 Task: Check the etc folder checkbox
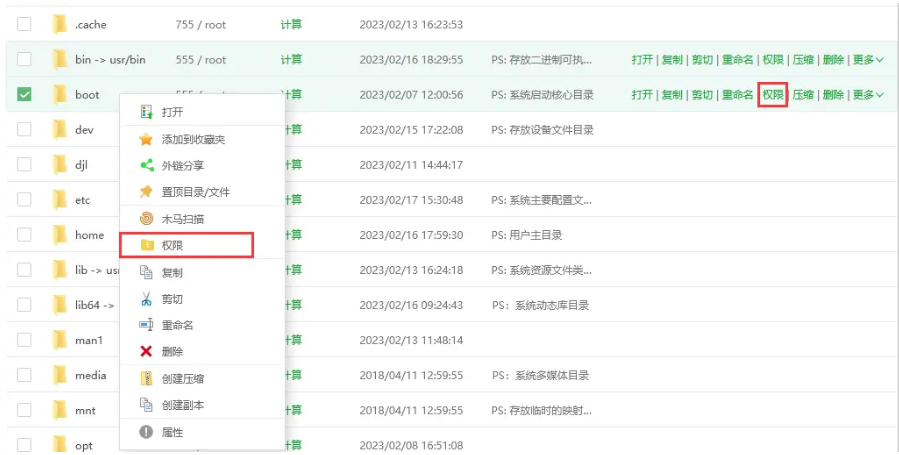[24, 199]
